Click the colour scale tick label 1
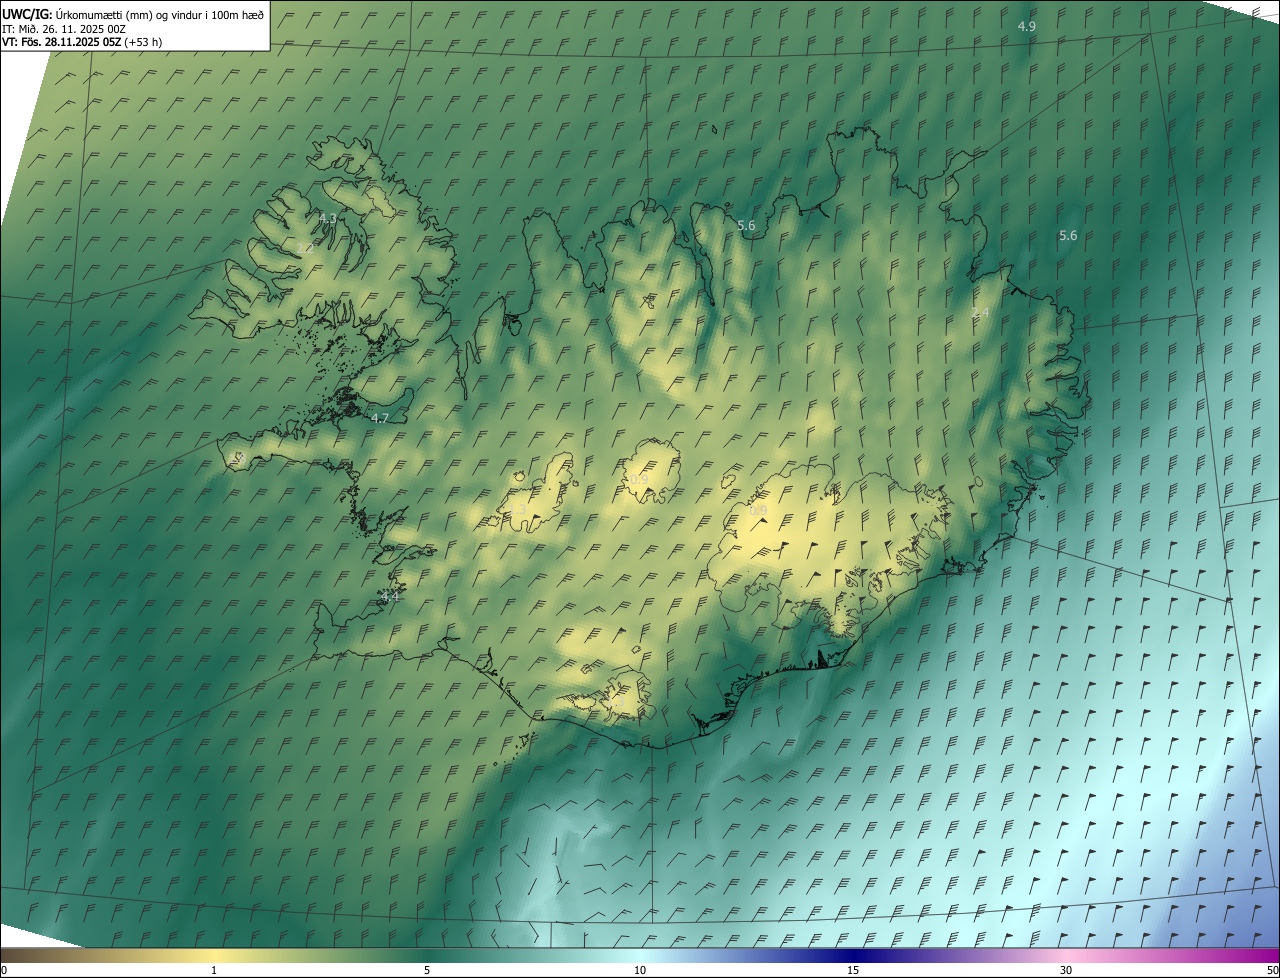The width and height of the screenshot is (1280, 978). coord(214,970)
